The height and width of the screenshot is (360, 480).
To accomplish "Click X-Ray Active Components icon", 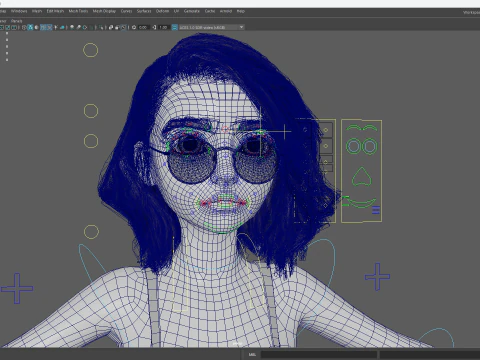I will (117, 27).
